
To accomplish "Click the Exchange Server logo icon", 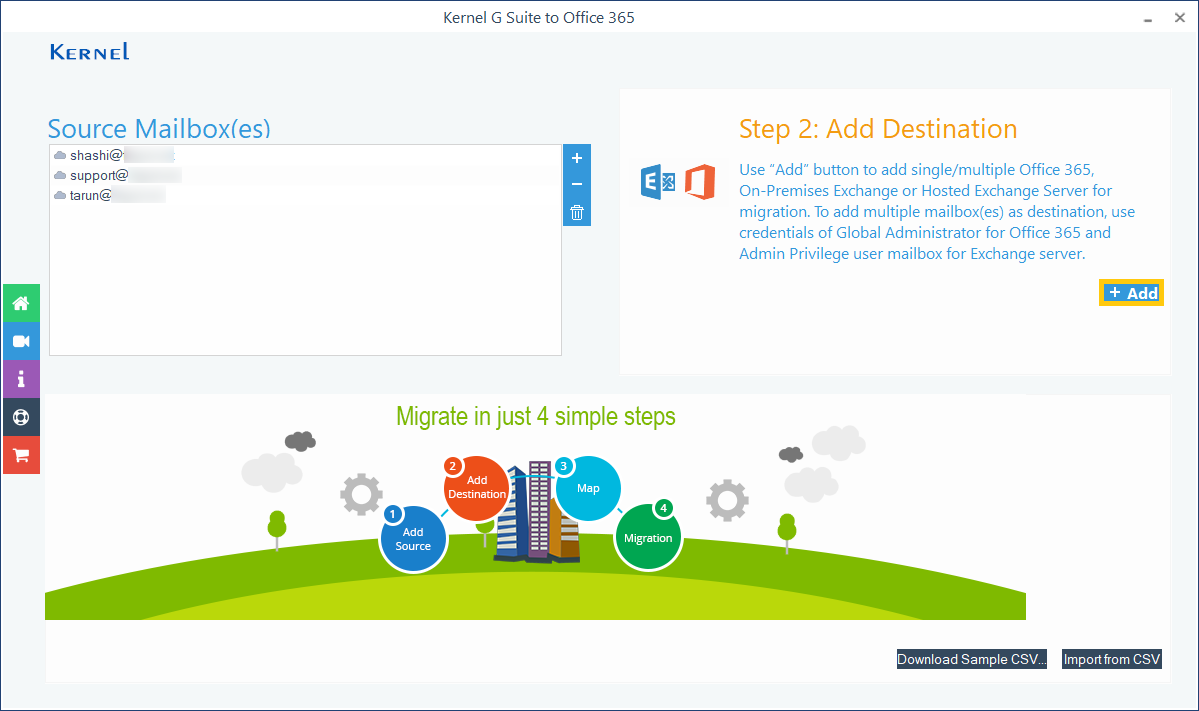I will pos(658,183).
